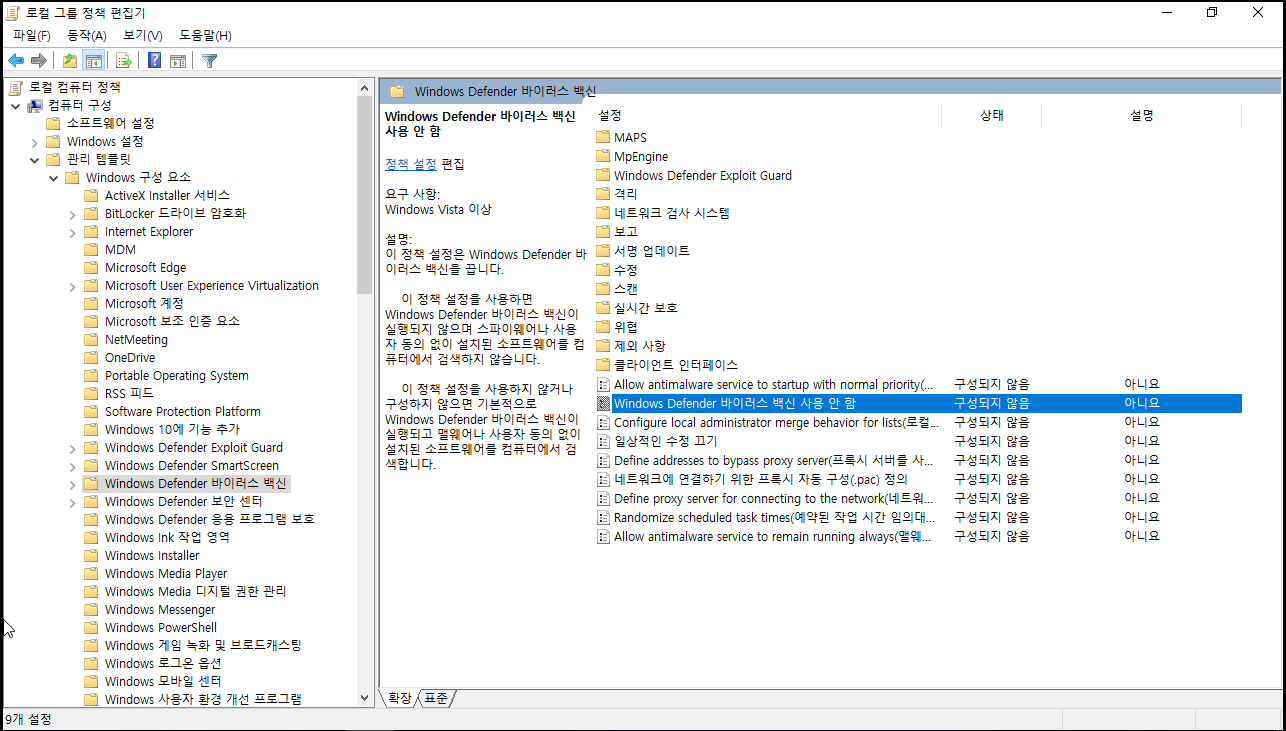1286x731 pixels.
Task: Click the 네트워크 검사 시스템 folder icon
Action: (x=603, y=213)
